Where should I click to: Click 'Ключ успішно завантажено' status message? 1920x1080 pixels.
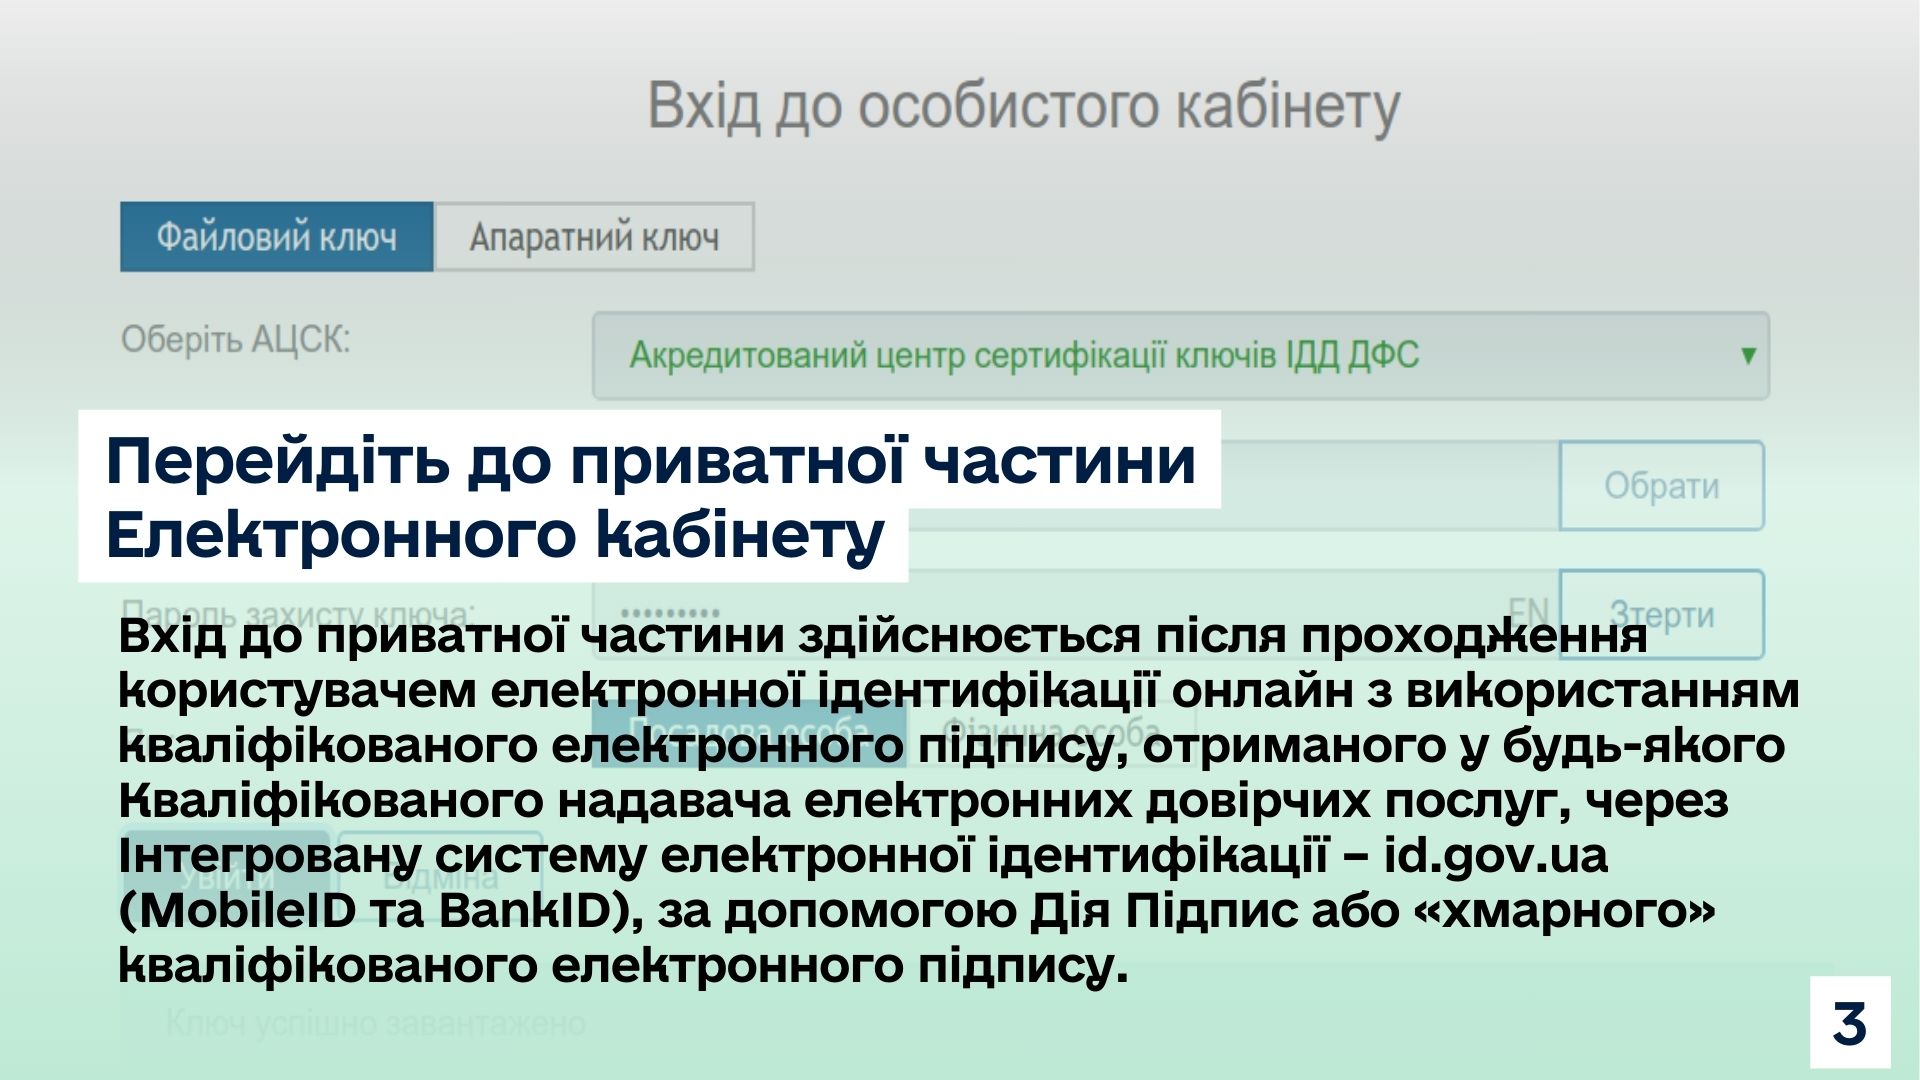pyautogui.click(x=376, y=1023)
